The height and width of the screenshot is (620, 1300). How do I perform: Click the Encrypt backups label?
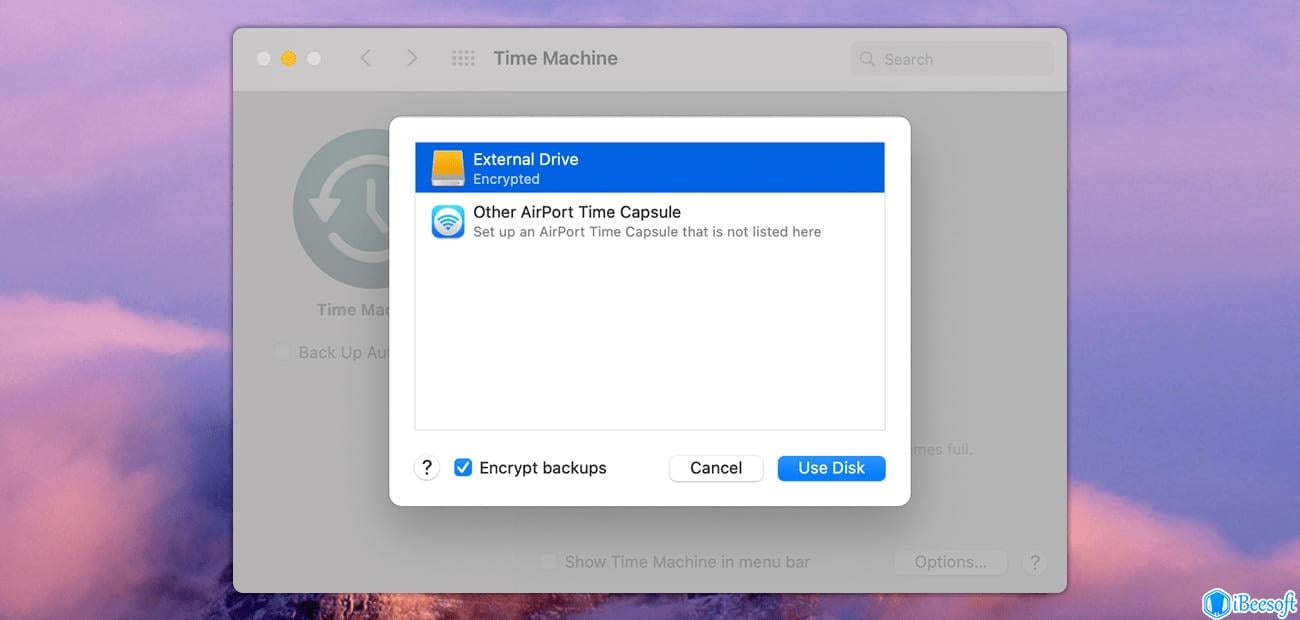tap(543, 468)
